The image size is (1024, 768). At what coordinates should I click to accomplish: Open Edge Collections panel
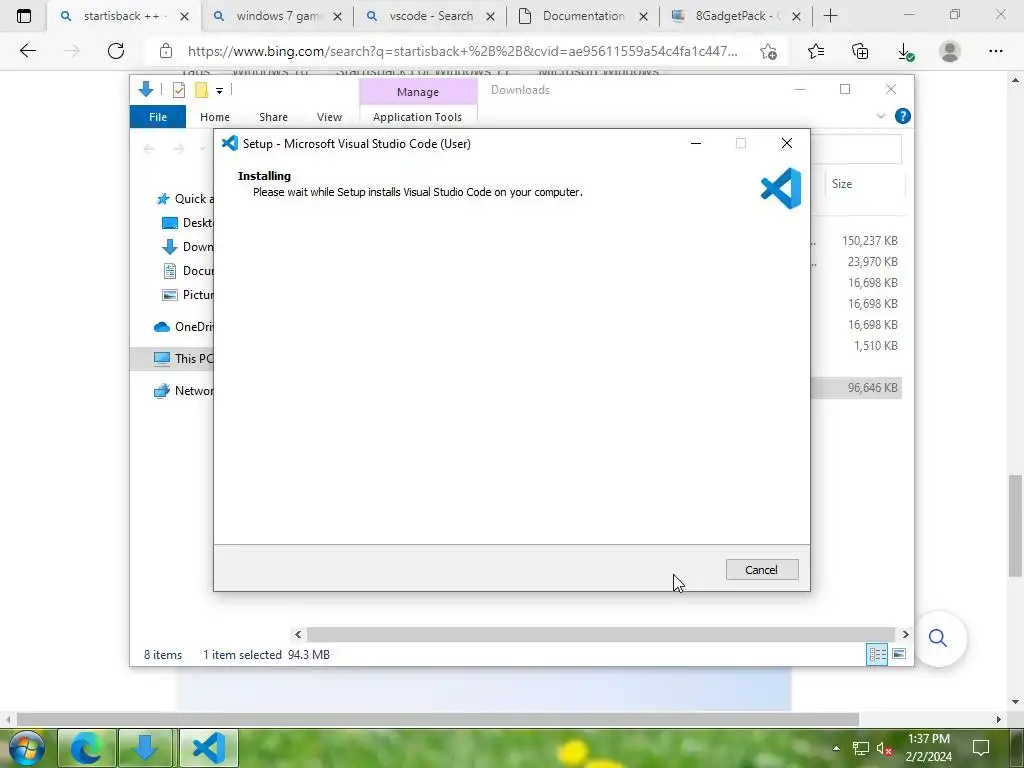coord(860,51)
